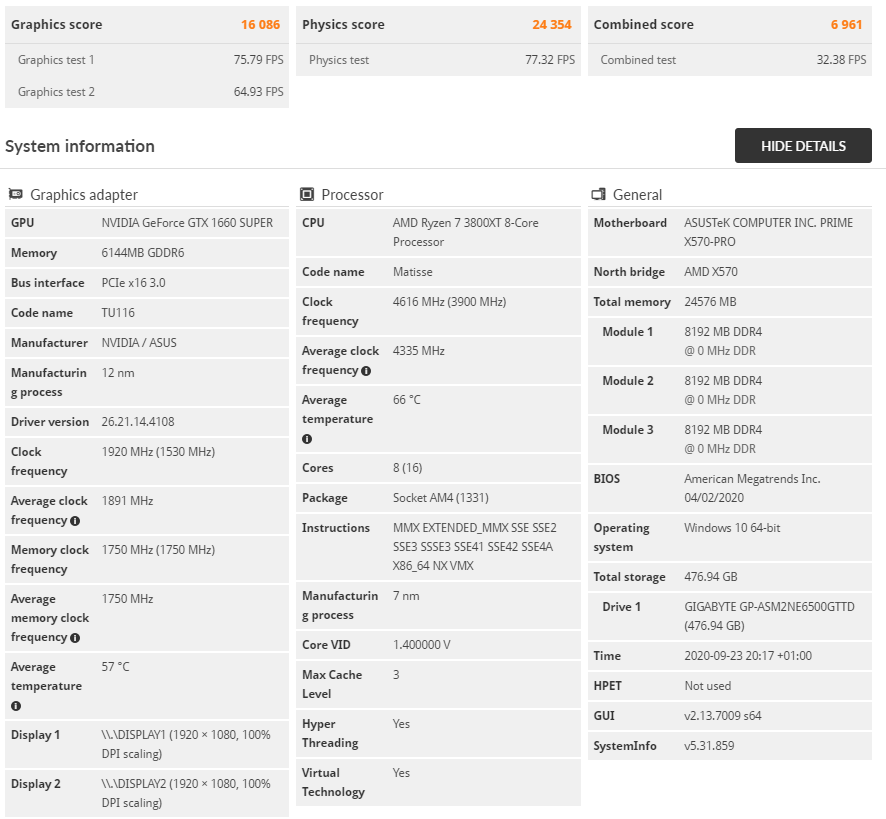Click GPU average temperature 57 °C
Viewport: 886px width, 819px height.
(115, 666)
